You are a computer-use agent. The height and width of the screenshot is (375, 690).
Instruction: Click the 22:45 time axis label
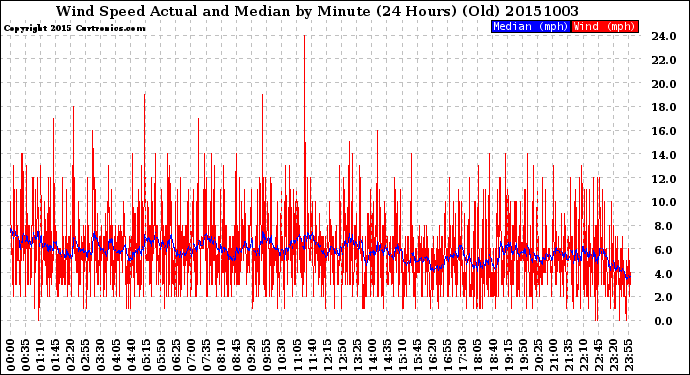(598, 355)
